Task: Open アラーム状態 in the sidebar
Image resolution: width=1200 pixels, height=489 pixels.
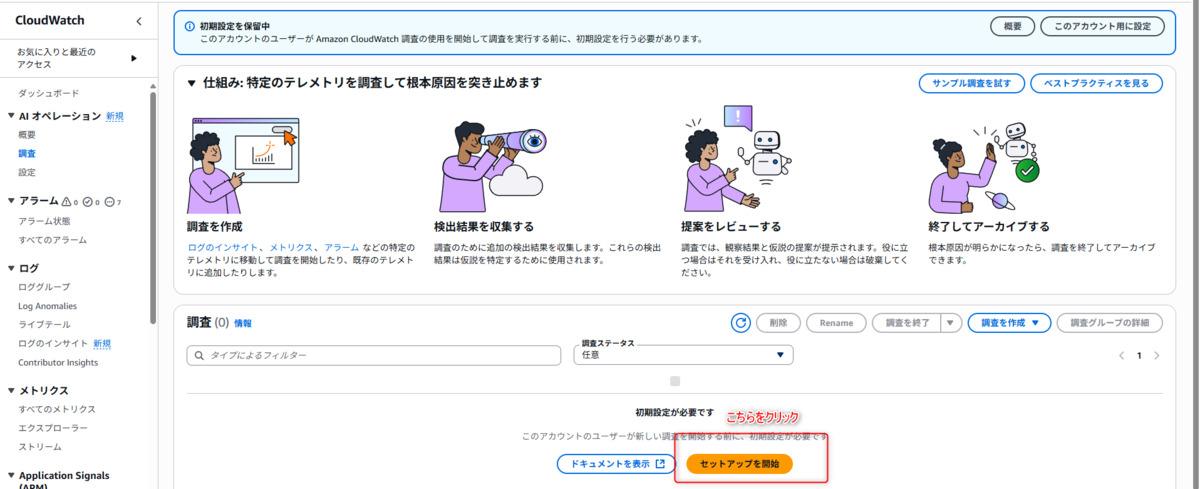Action: coord(44,221)
